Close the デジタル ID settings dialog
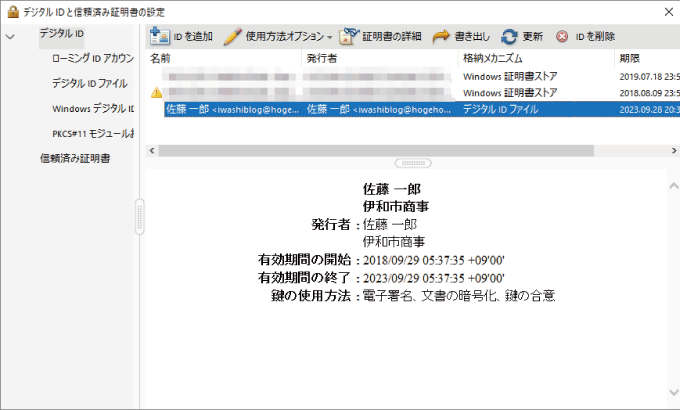Screen dimensions: 680x410 (x=669, y=12)
